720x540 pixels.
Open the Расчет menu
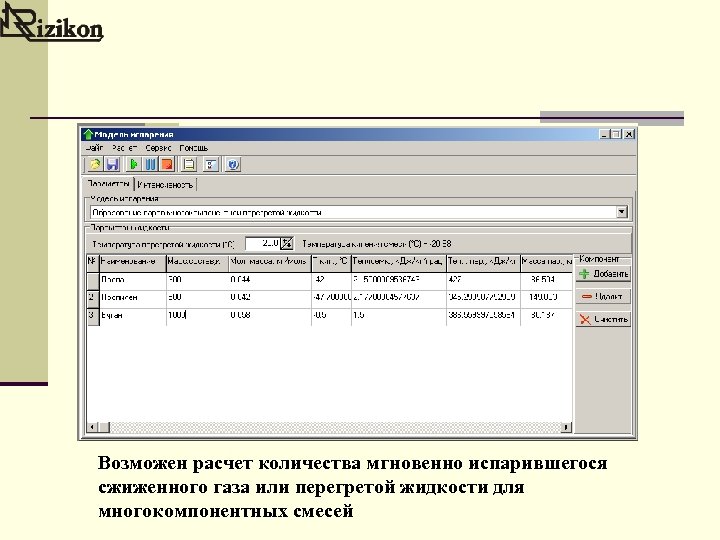pos(124,148)
